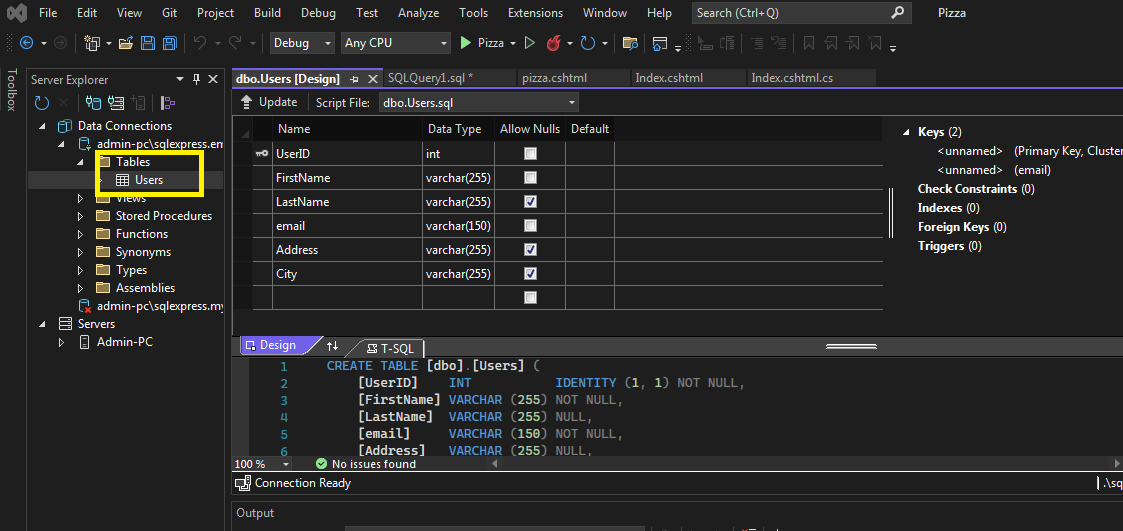Open the Any CPU platform dropdown
Viewport: 1123px width, 531px height.
(x=396, y=43)
